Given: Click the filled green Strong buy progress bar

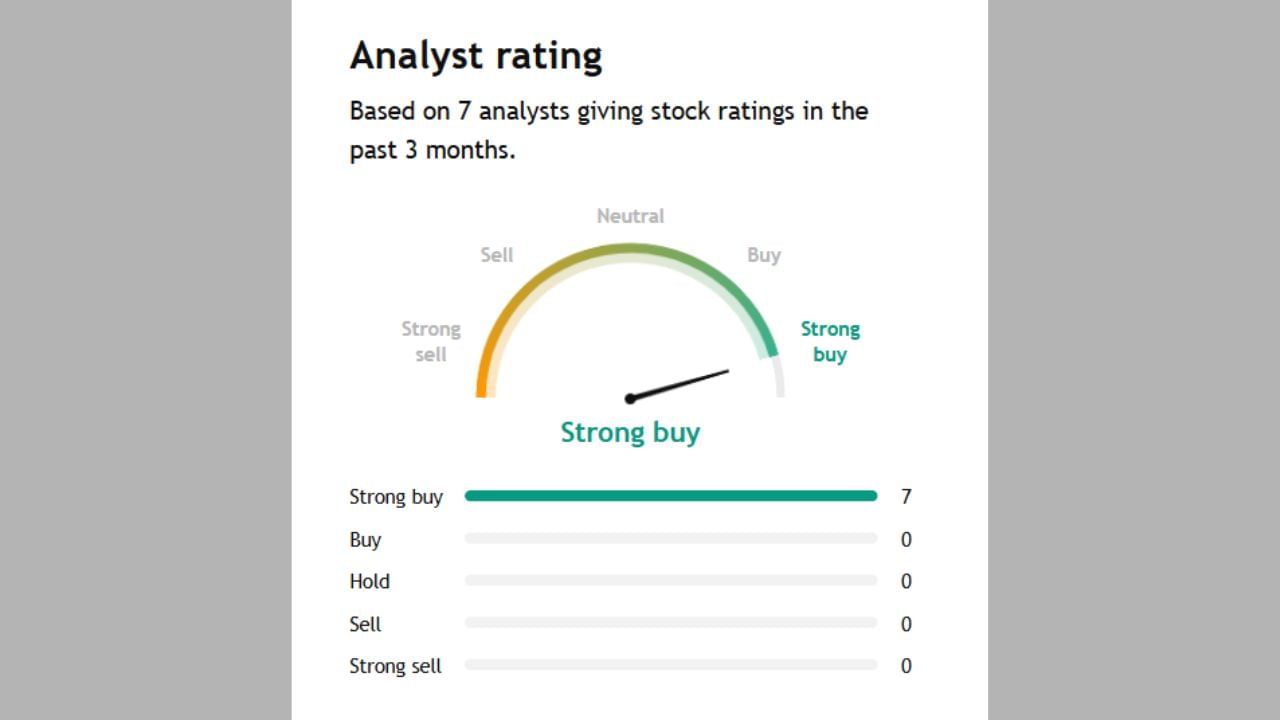Looking at the screenshot, I should [670, 496].
